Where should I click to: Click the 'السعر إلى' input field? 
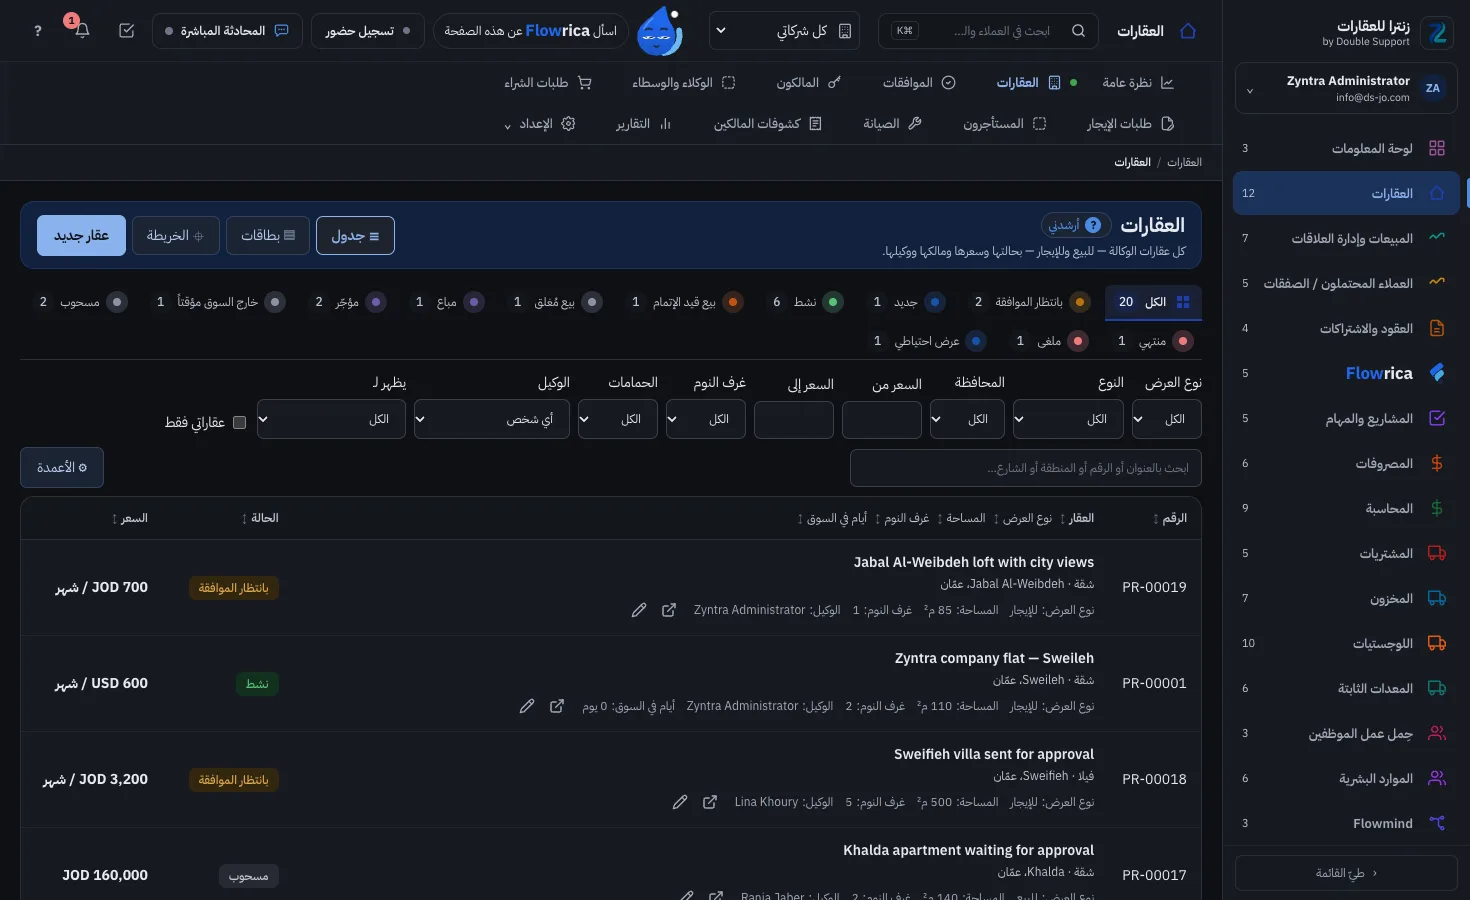click(794, 419)
